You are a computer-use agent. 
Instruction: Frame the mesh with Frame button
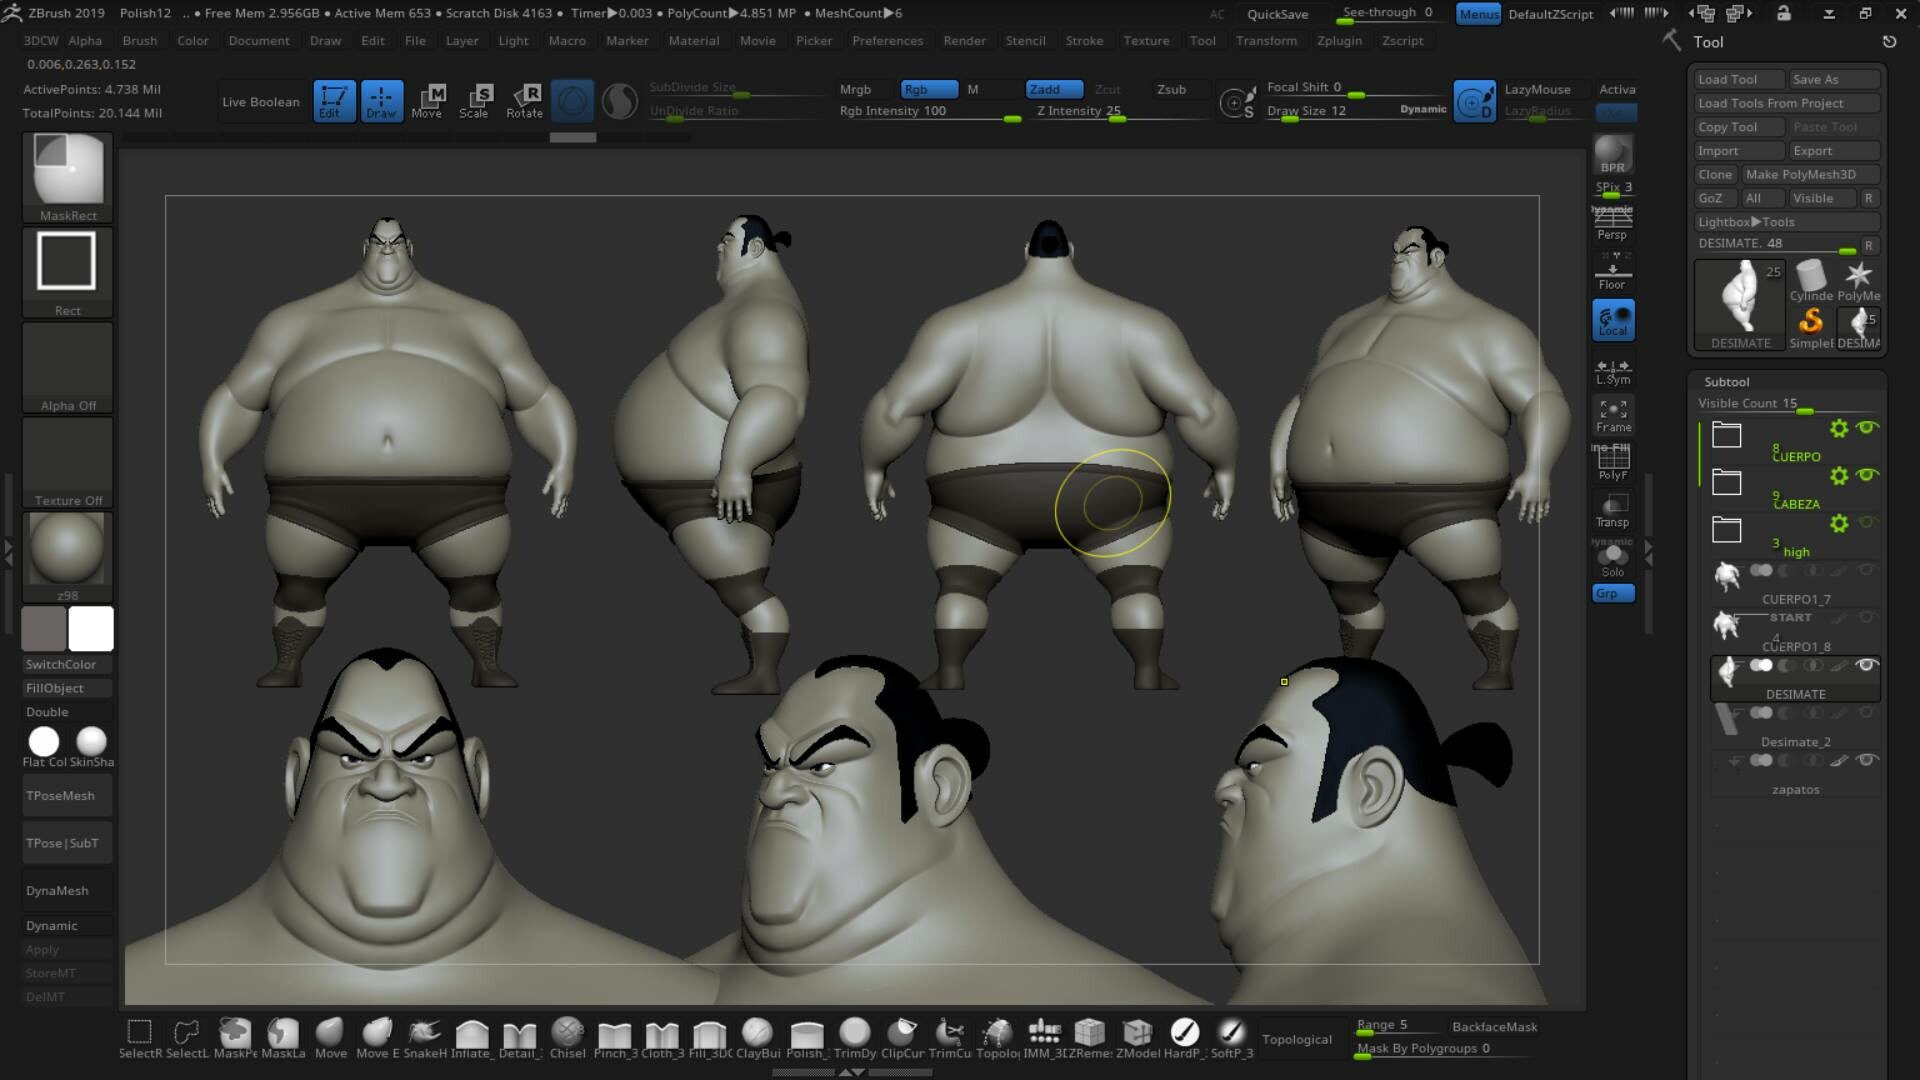click(1613, 415)
